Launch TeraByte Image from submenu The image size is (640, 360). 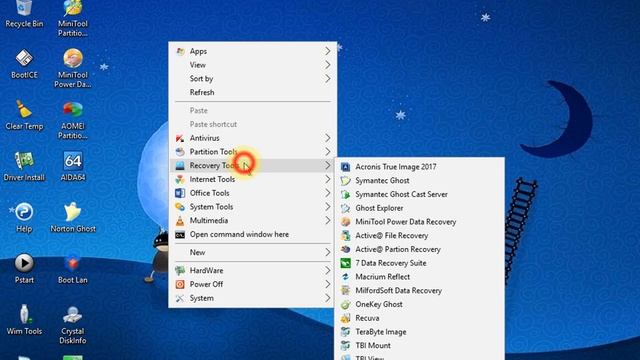420,332
